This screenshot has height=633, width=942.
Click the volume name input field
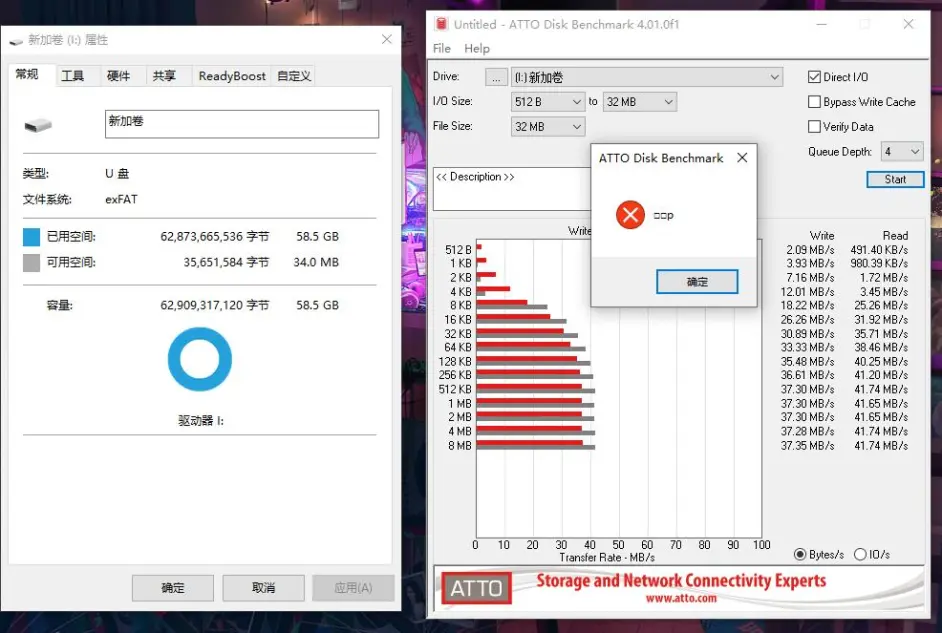(x=242, y=124)
